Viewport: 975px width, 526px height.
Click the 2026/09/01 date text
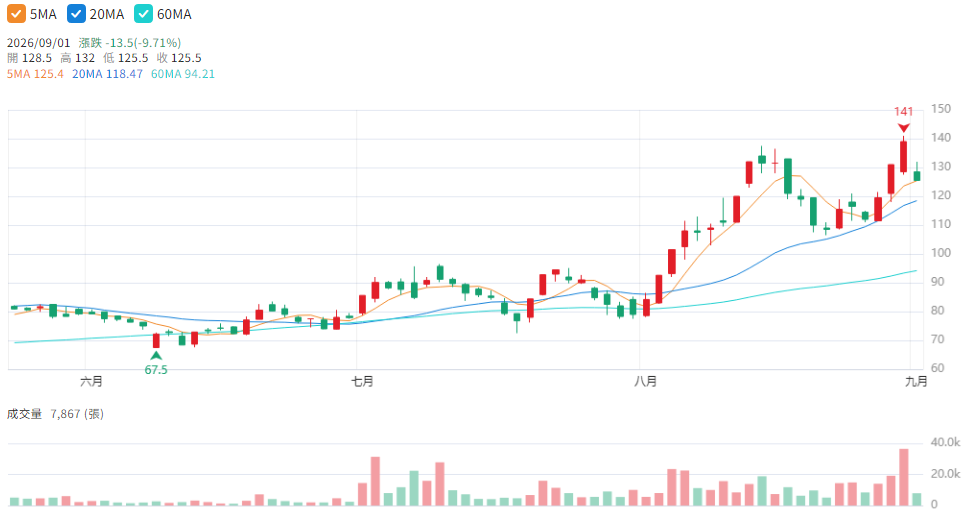pyautogui.click(x=39, y=43)
